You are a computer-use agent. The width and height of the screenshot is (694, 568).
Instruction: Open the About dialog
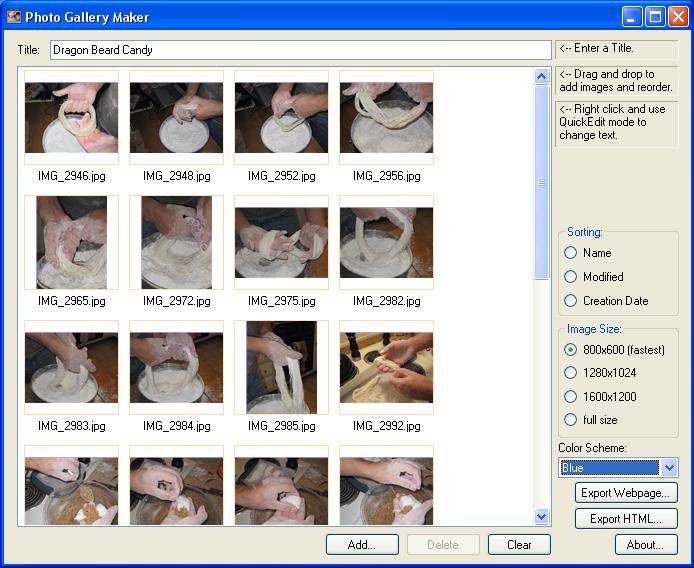pos(646,545)
